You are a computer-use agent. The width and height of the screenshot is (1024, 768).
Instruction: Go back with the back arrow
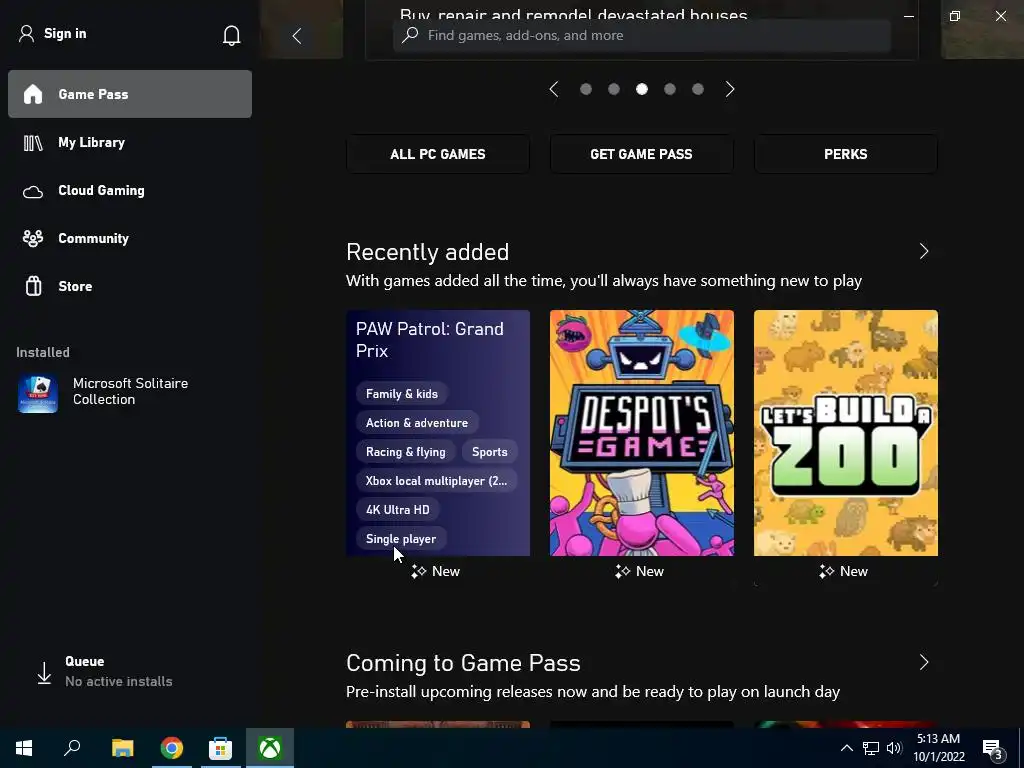(x=296, y=35)
